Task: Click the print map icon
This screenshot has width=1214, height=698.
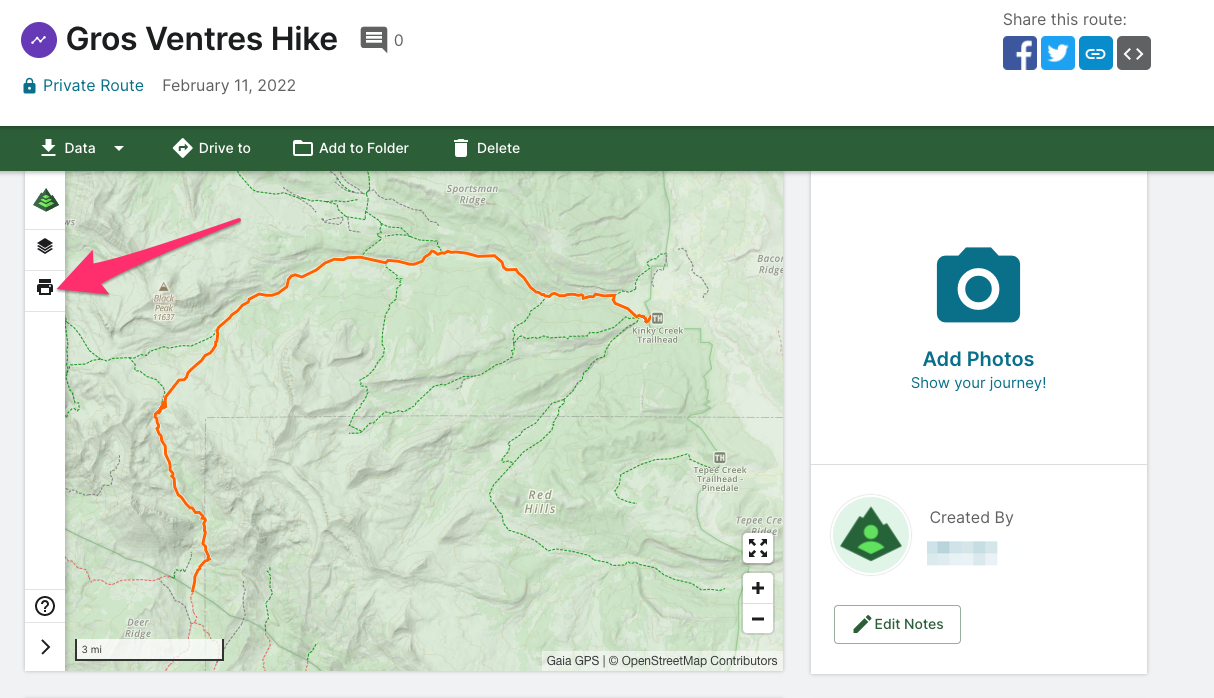Action: click(45, 288)
